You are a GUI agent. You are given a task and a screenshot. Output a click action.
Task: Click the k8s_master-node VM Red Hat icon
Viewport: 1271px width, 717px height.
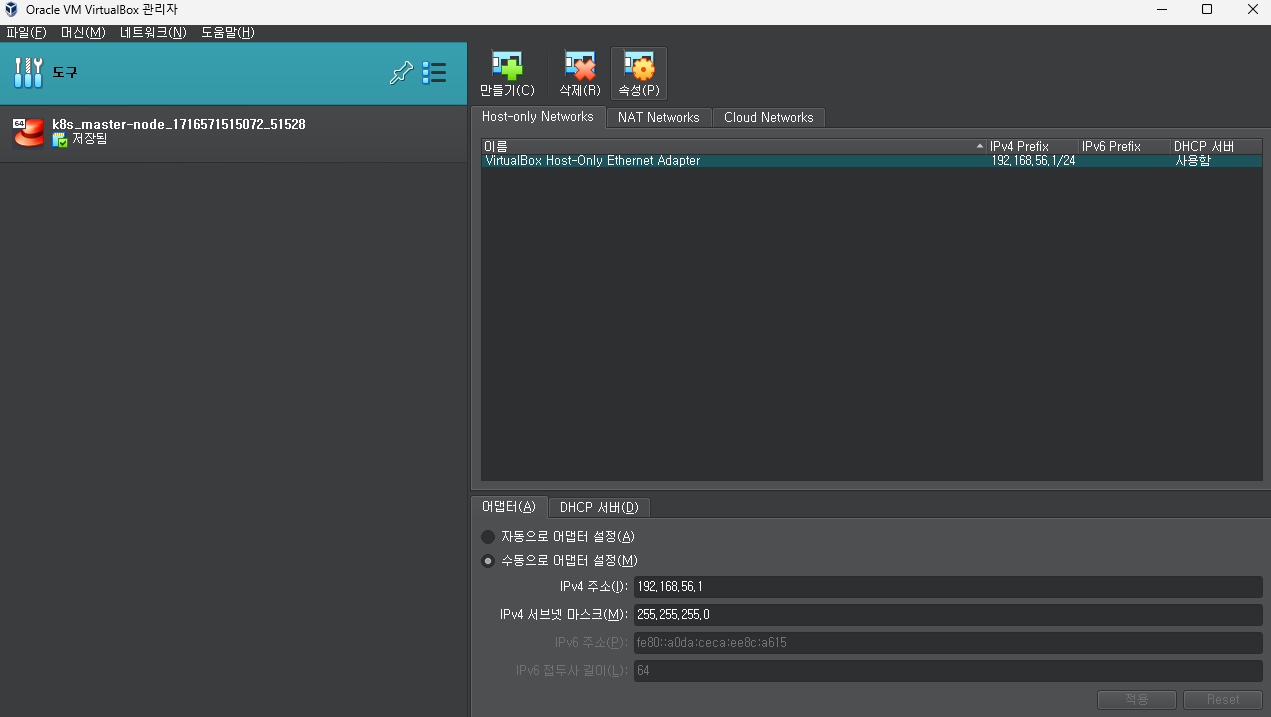pyautogui.click(x=28, y=133)
